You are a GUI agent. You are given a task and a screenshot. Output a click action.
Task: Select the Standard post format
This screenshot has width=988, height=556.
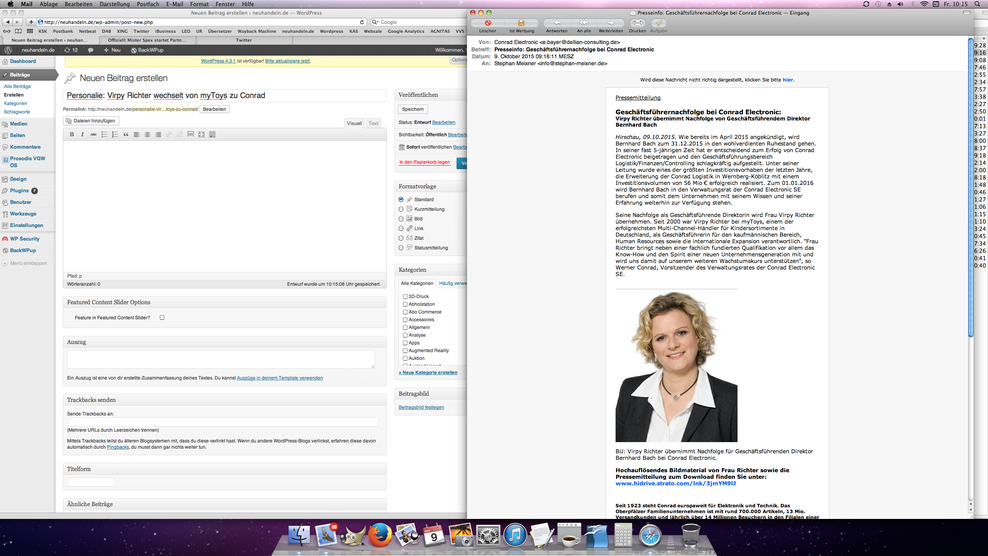coord(401,199)
